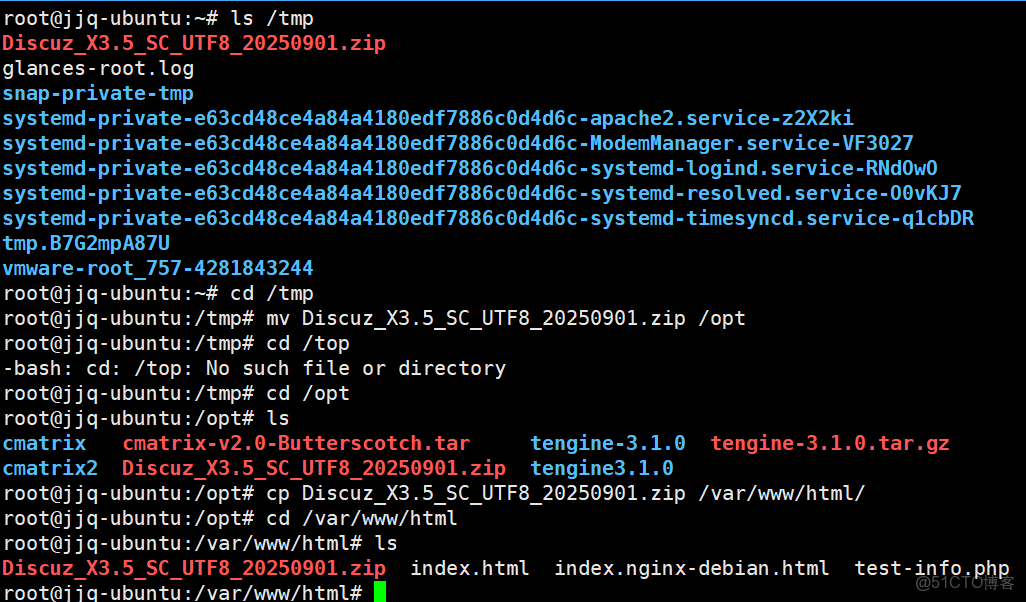Select the index.nginx-debian.html file name
The height and width of the screenshot is (602, 1026).
pyautogui.click(x=692, y=568)
